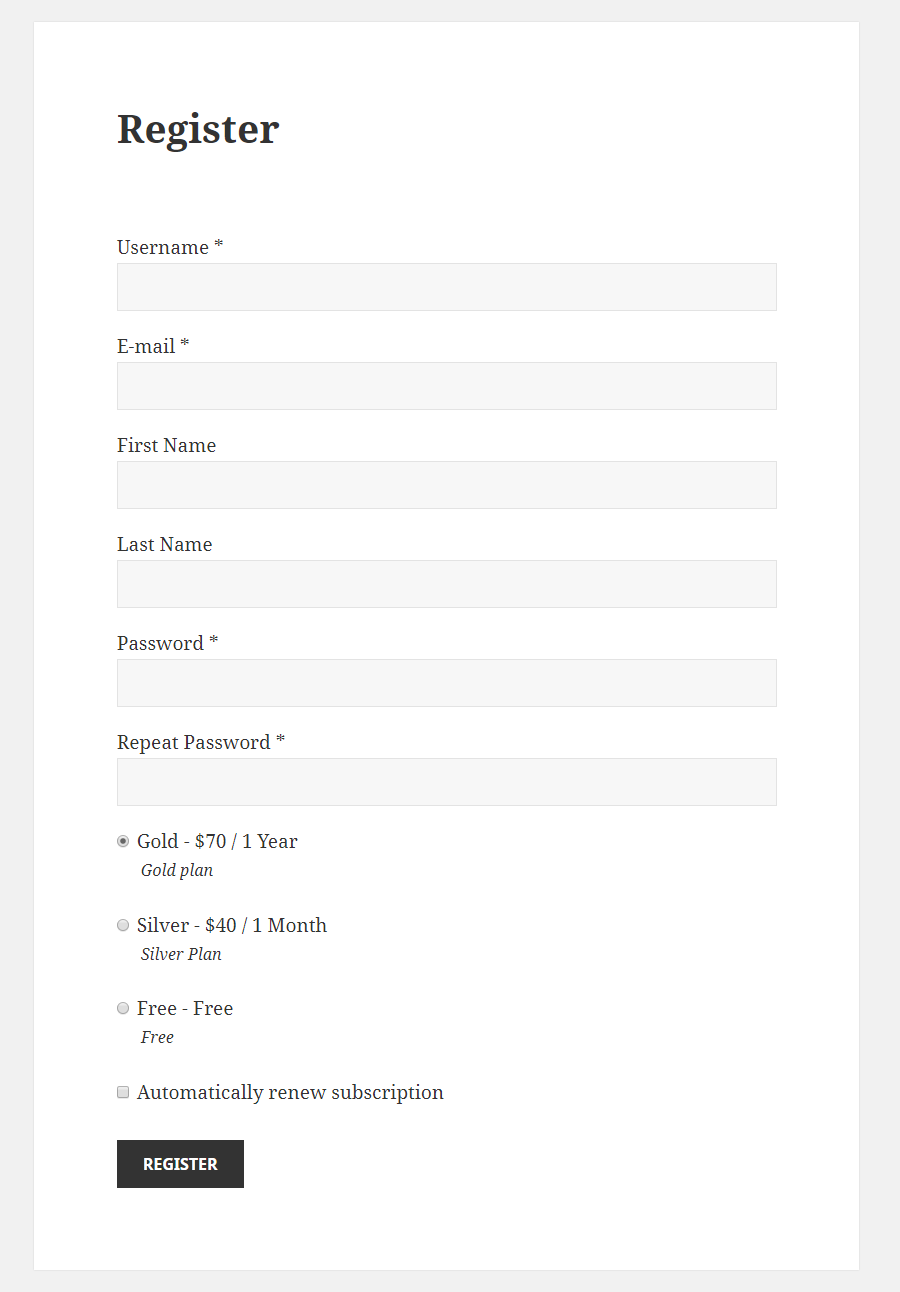Click the "Automatically renew subscription" text
The image size is (900, 1292).
coord(290,1092)
